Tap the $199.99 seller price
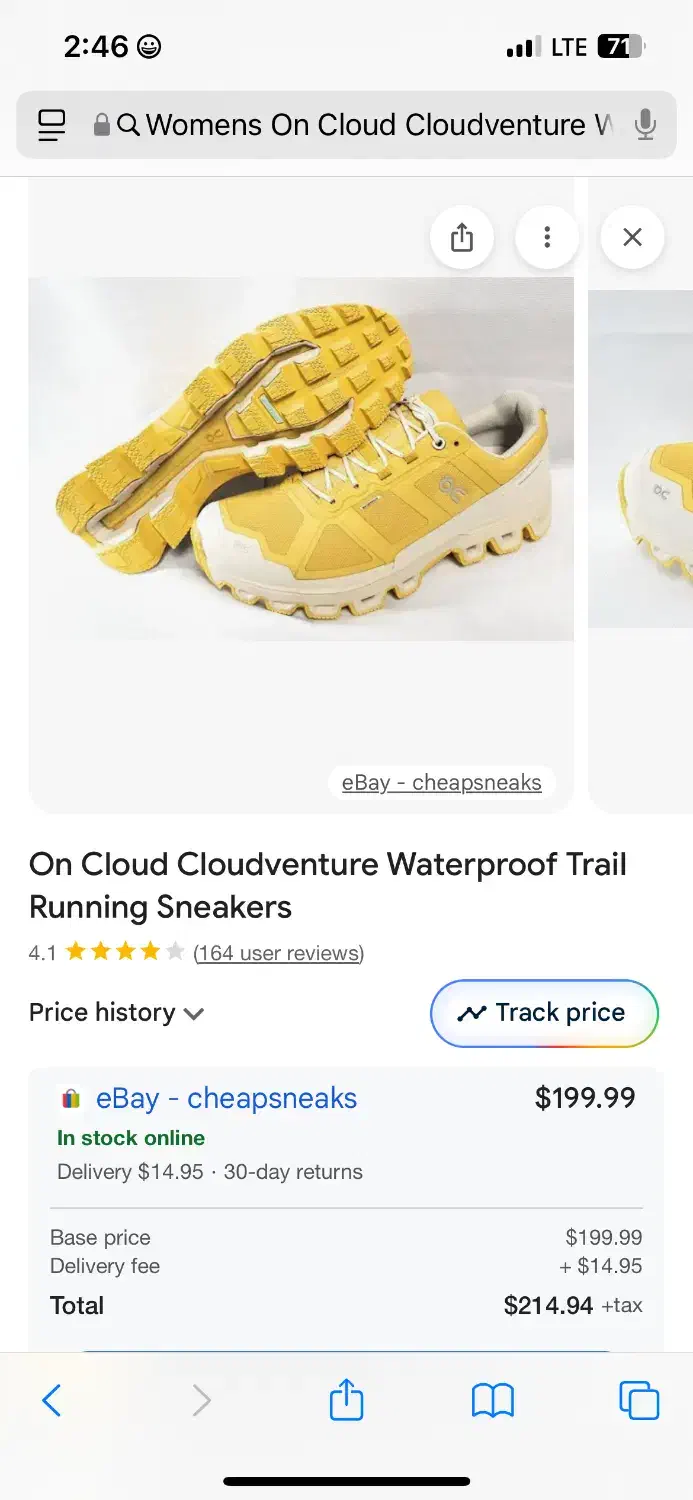The image size is (693, 1500). coord(585,1098)
